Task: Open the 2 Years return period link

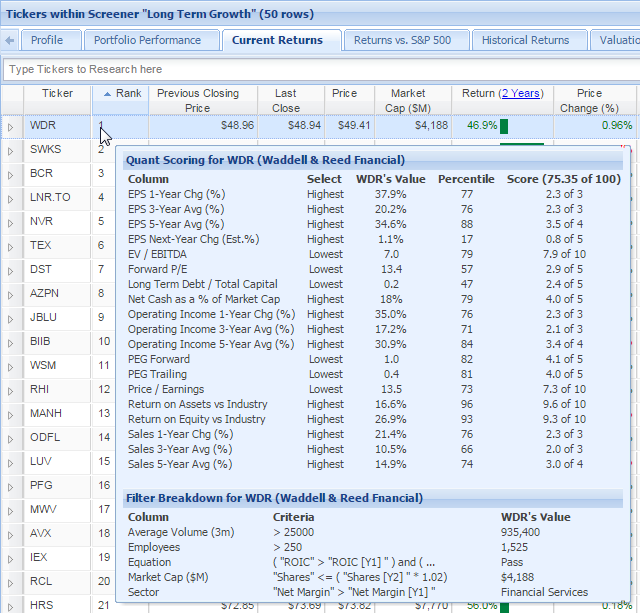Action: (521, 93)
